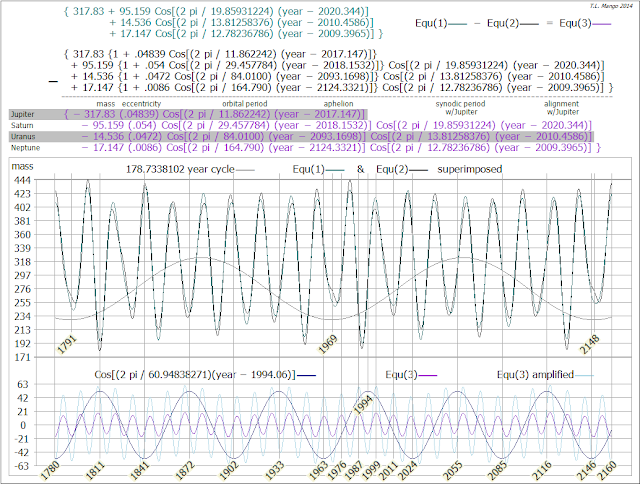The image size is (640, 484).
Task: Select the highlighted Uranus row label
Action: 21,135
